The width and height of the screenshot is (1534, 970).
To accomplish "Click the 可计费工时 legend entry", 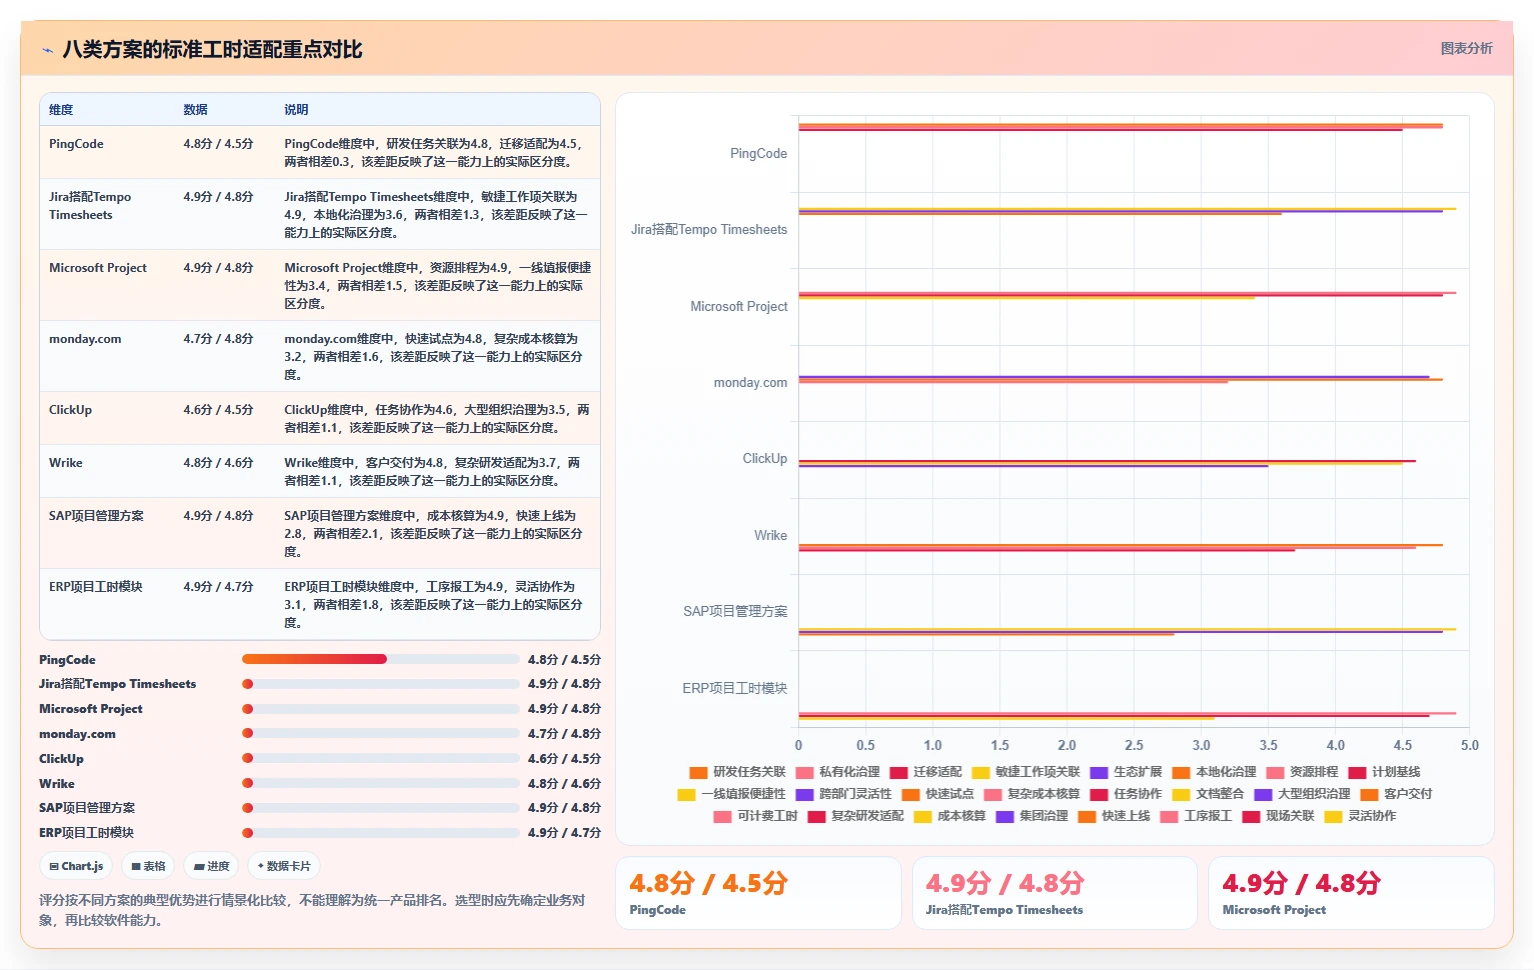I will tap(756, 816).
